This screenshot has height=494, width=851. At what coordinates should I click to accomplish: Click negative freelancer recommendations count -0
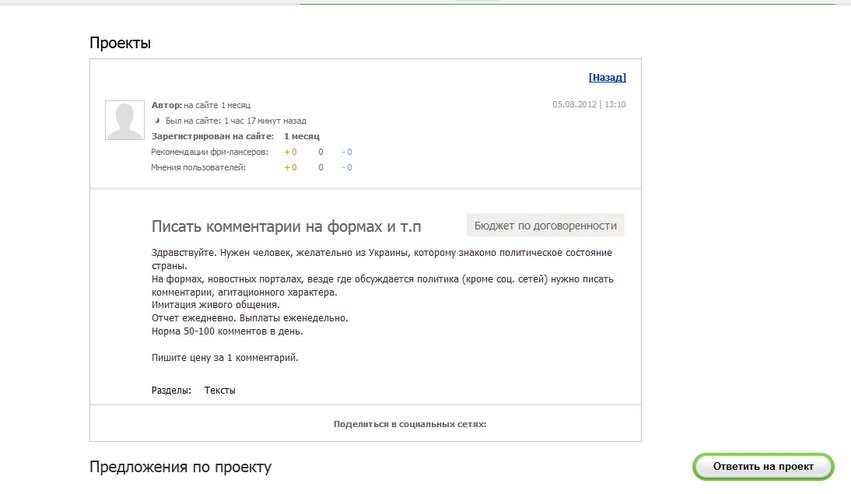[x=346, y=152]
